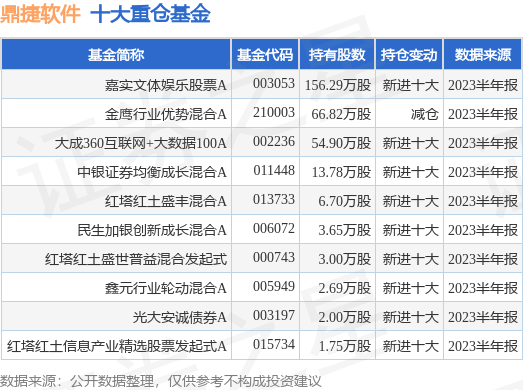Click 新进十大 in the 嘉实文体娱乐股票A row
Screen dimensions: 523x390
point(411,85)
